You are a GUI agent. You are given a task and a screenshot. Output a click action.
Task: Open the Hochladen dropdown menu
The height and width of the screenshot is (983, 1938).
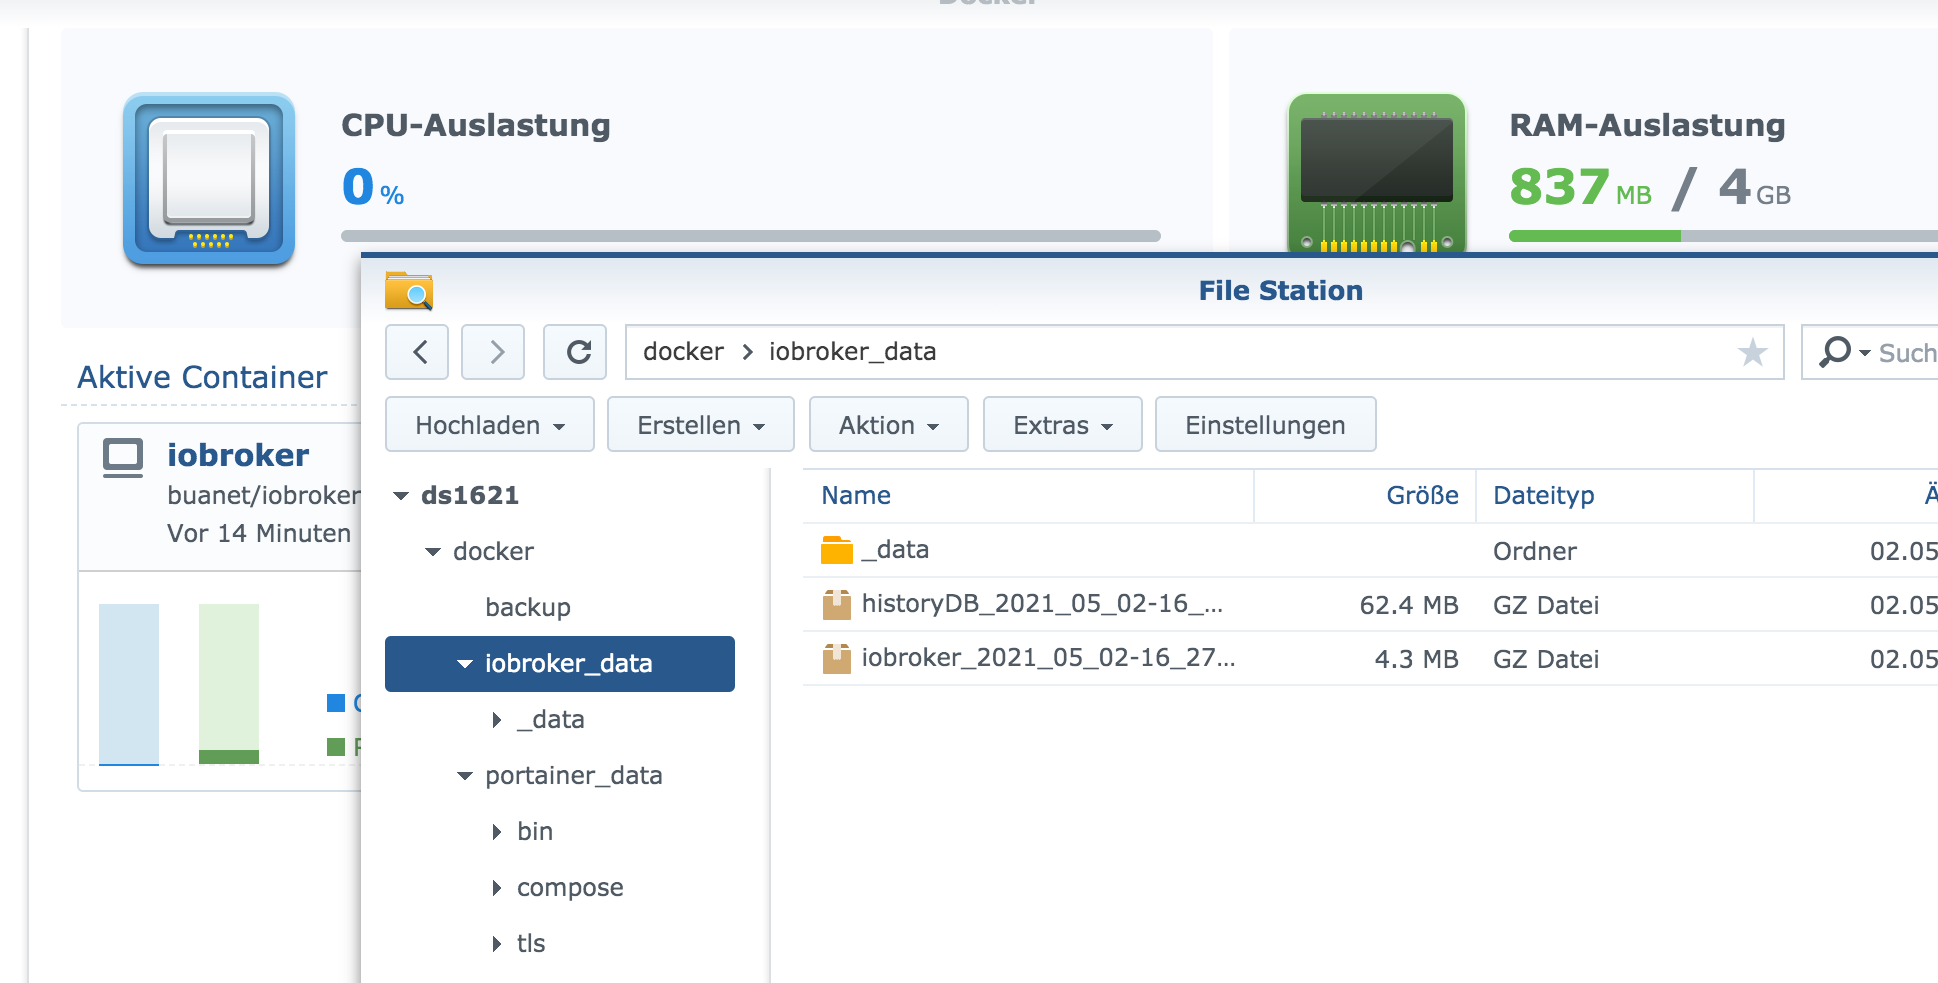[x=490, y=425]
